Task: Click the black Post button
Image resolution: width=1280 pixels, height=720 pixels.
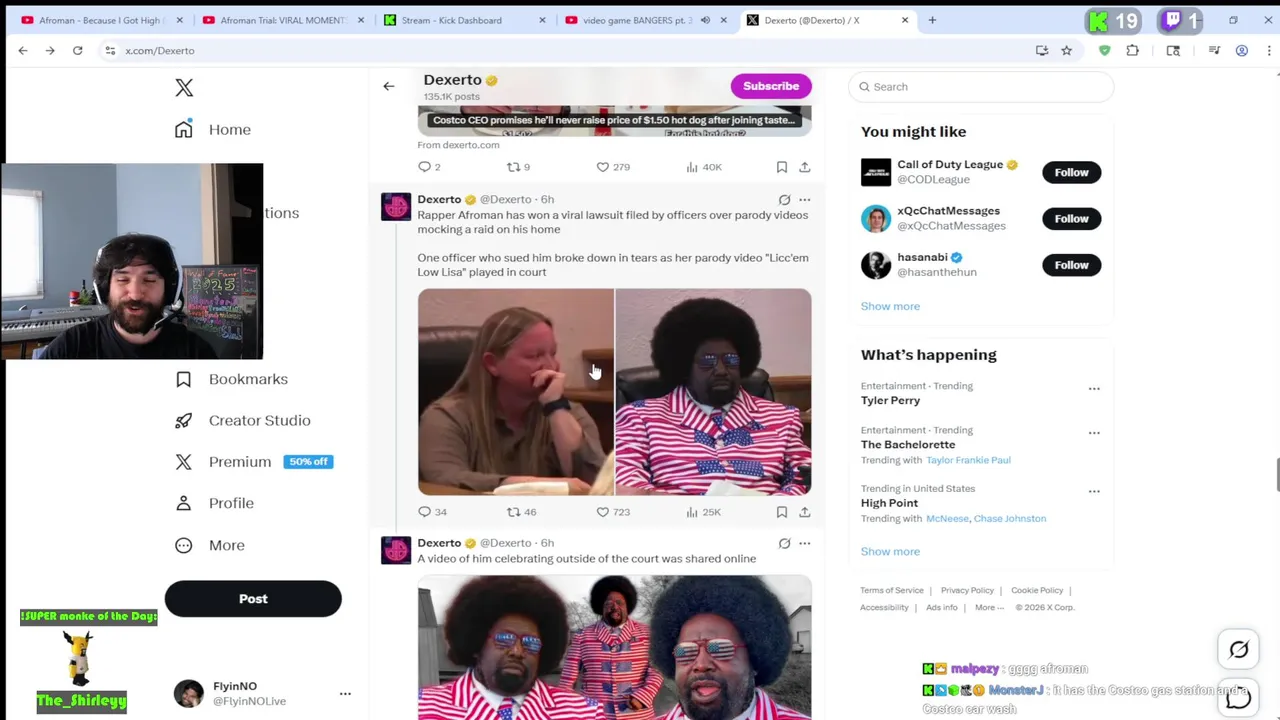Action: [253, 599]
